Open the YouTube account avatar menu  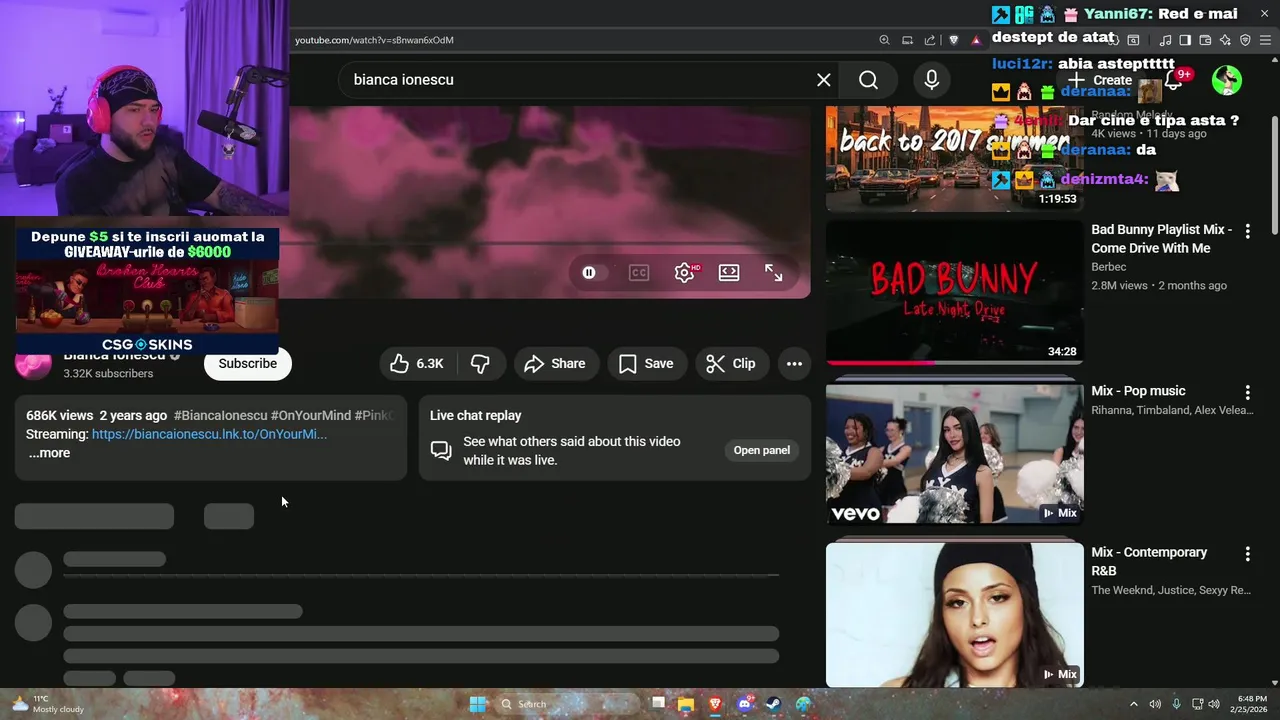click(1226, 80)
